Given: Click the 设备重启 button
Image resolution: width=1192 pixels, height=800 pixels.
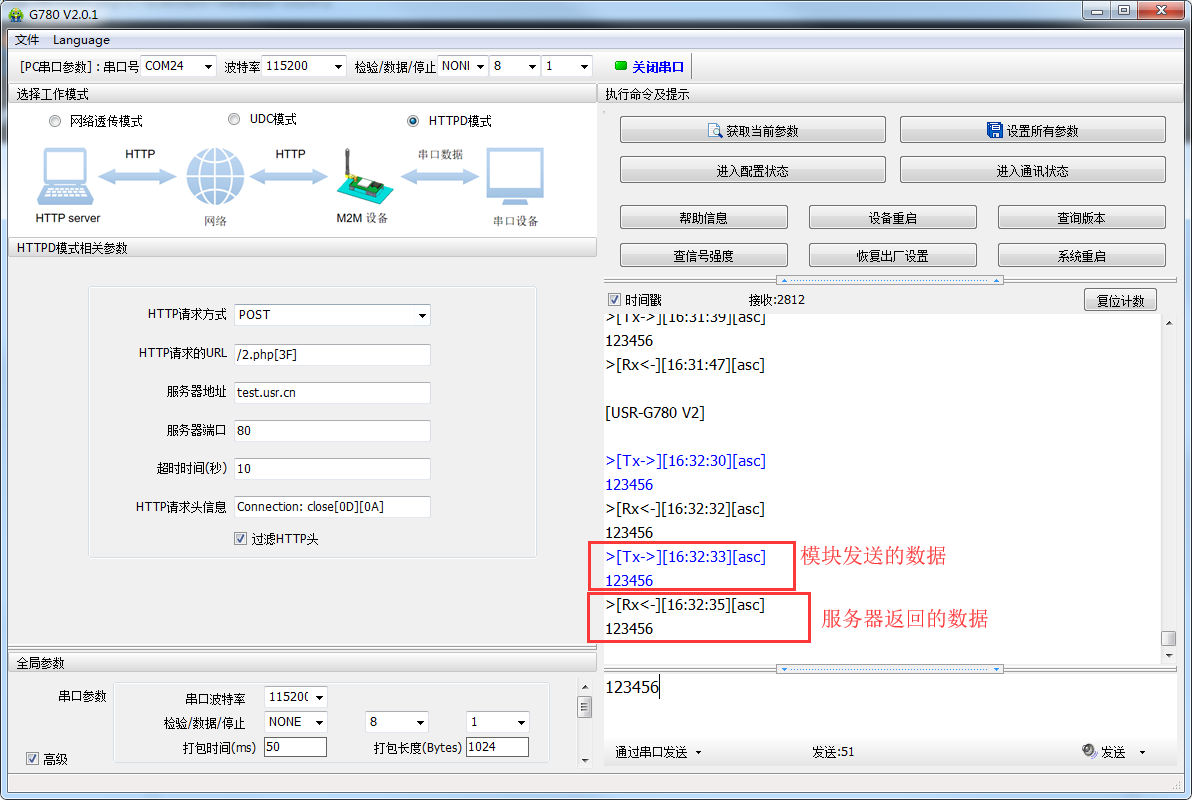Looking at the screenshot, I should point(892,218).
